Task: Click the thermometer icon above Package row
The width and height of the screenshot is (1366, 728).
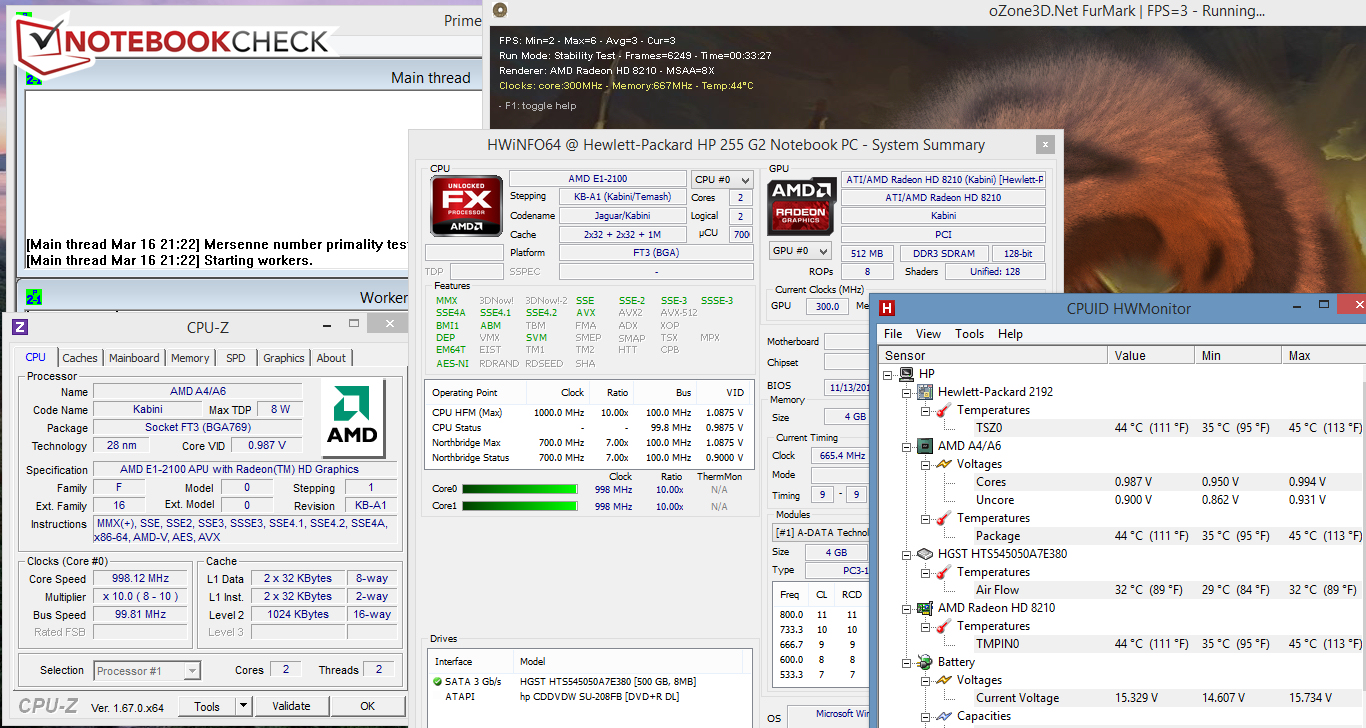Action: click(x=944, y=518)
